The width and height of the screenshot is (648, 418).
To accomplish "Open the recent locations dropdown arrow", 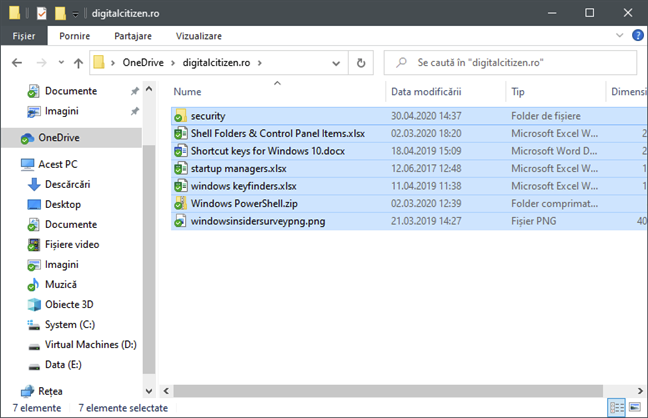I will (x=61, y=62).
